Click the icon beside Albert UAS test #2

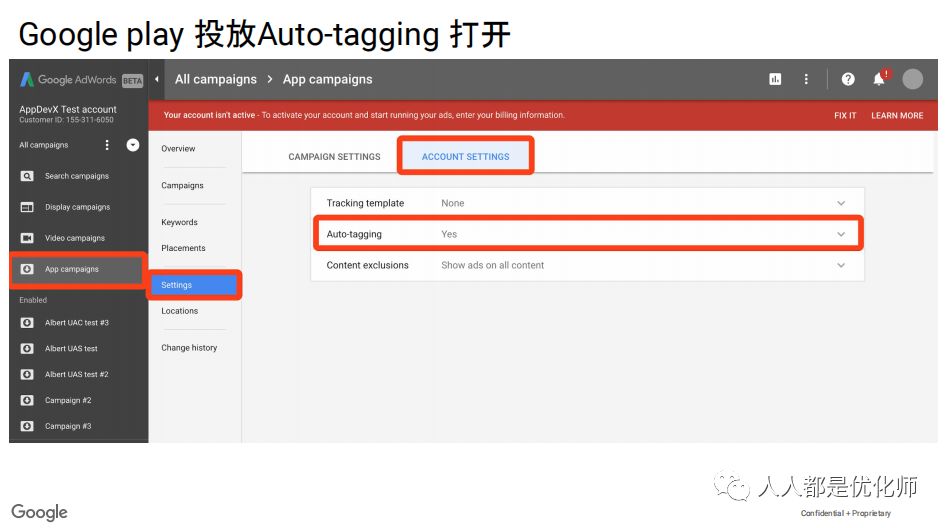click(x=27, y=374)
